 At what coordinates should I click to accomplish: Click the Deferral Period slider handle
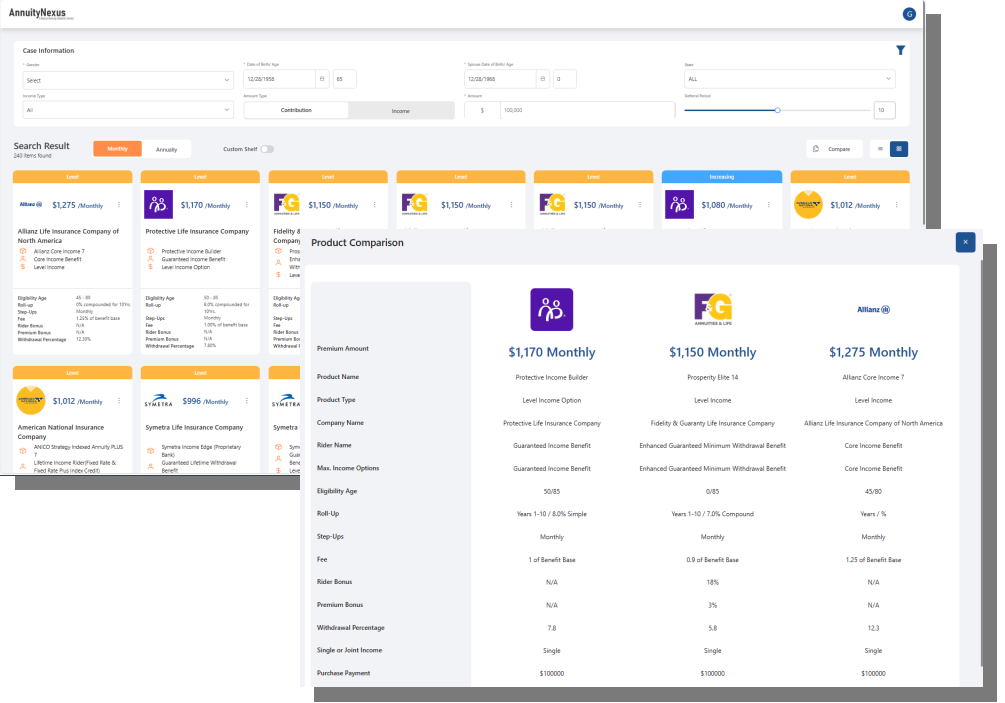point(777,110)
